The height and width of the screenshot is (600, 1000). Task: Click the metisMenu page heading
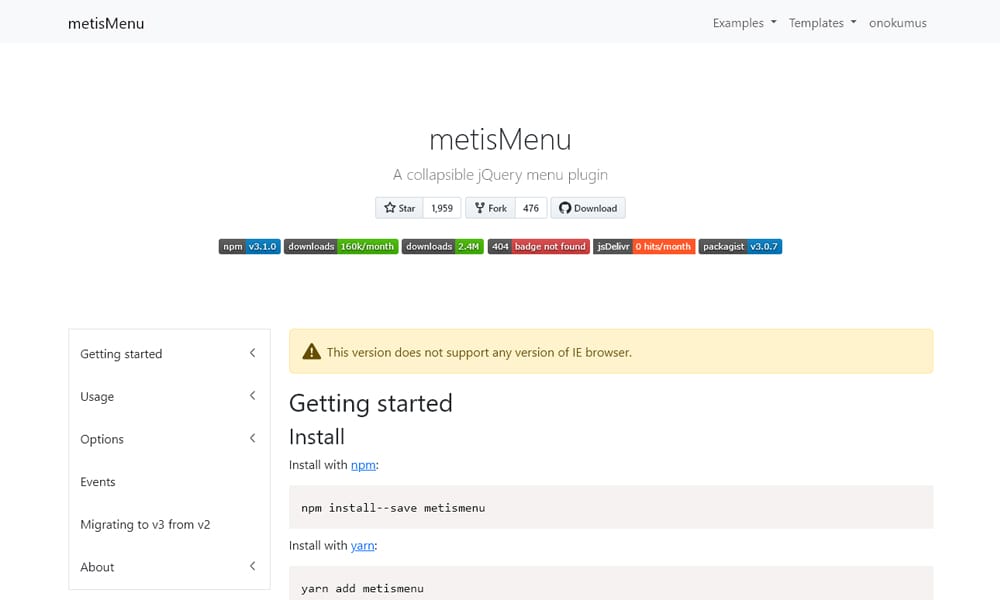(x=500, y=140)
